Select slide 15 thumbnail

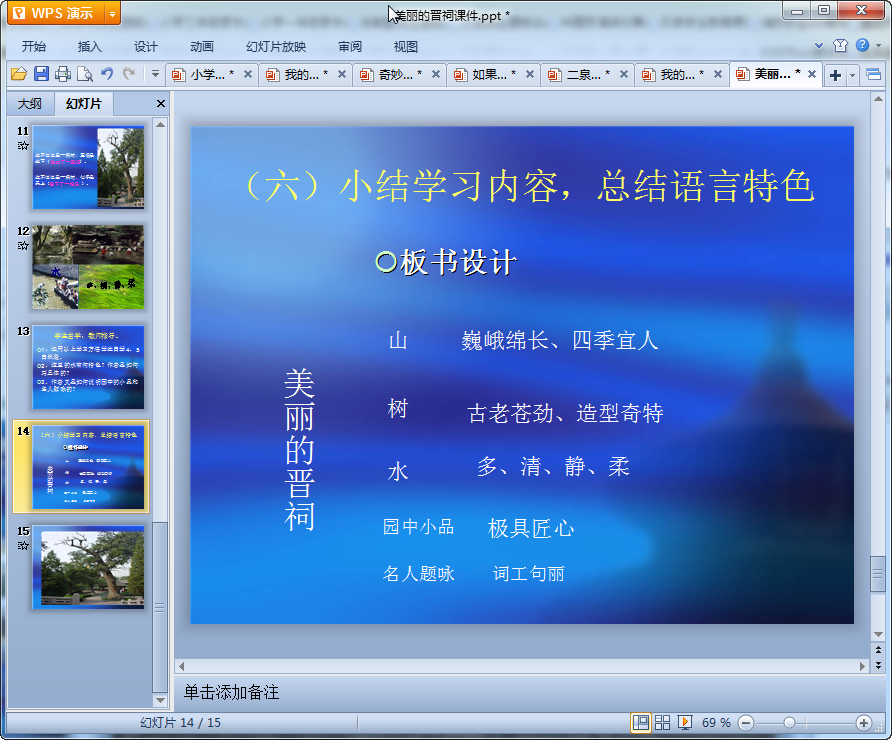point(88,567)
